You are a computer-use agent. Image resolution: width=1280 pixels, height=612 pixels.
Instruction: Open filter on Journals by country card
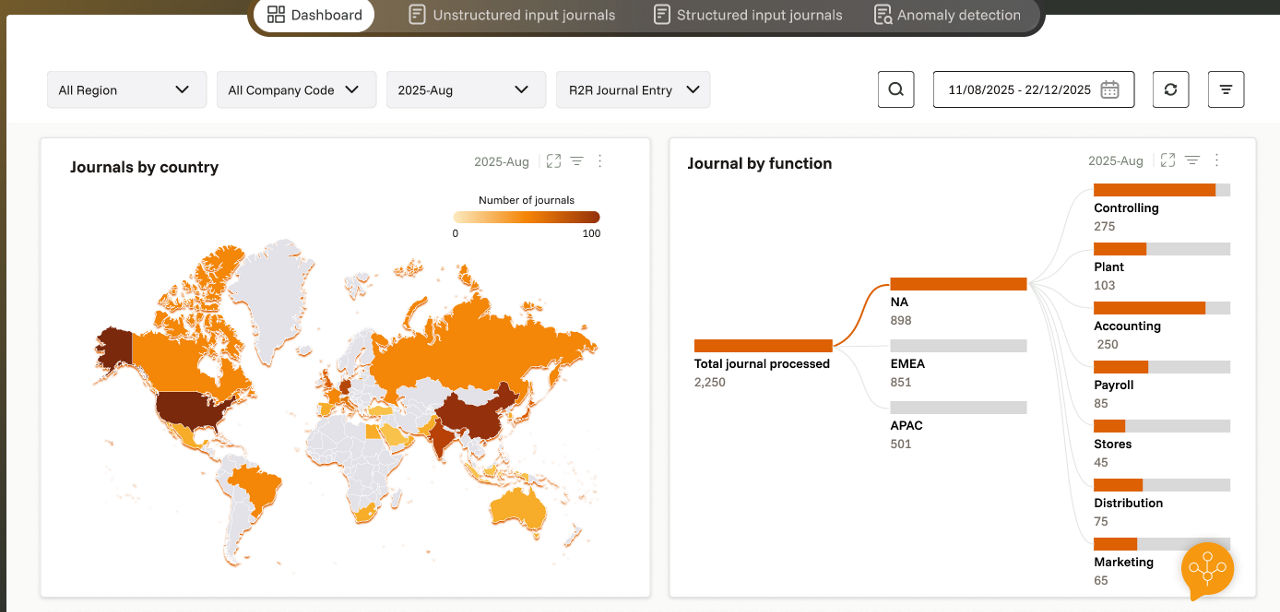pyautogui.click(x=577, y=161)
